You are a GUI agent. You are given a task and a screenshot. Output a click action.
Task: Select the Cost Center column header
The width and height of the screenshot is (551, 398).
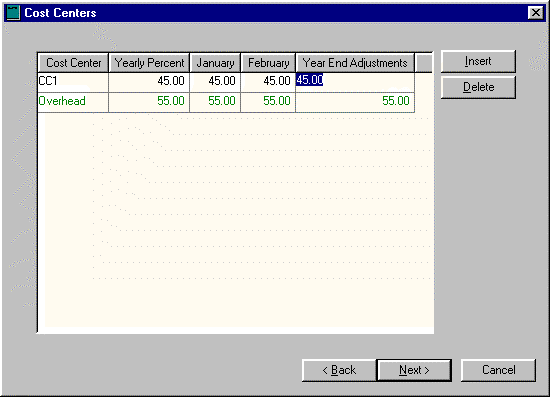[x=73, y=63]
